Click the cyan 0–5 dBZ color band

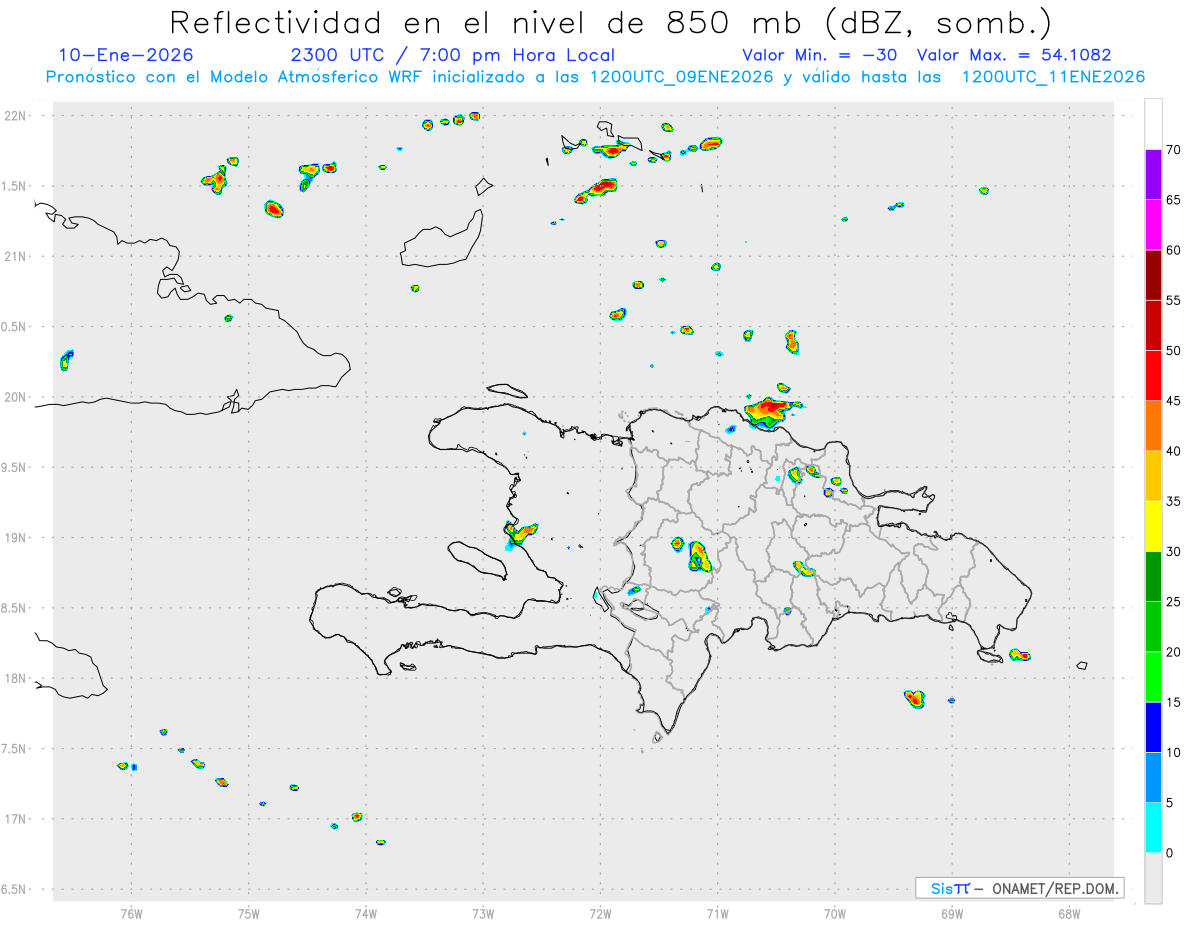1153,828
